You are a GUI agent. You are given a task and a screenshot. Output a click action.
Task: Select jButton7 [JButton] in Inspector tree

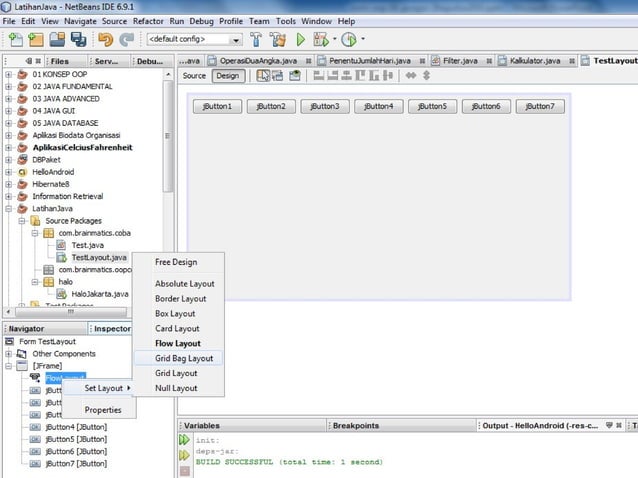click(75, 463)
